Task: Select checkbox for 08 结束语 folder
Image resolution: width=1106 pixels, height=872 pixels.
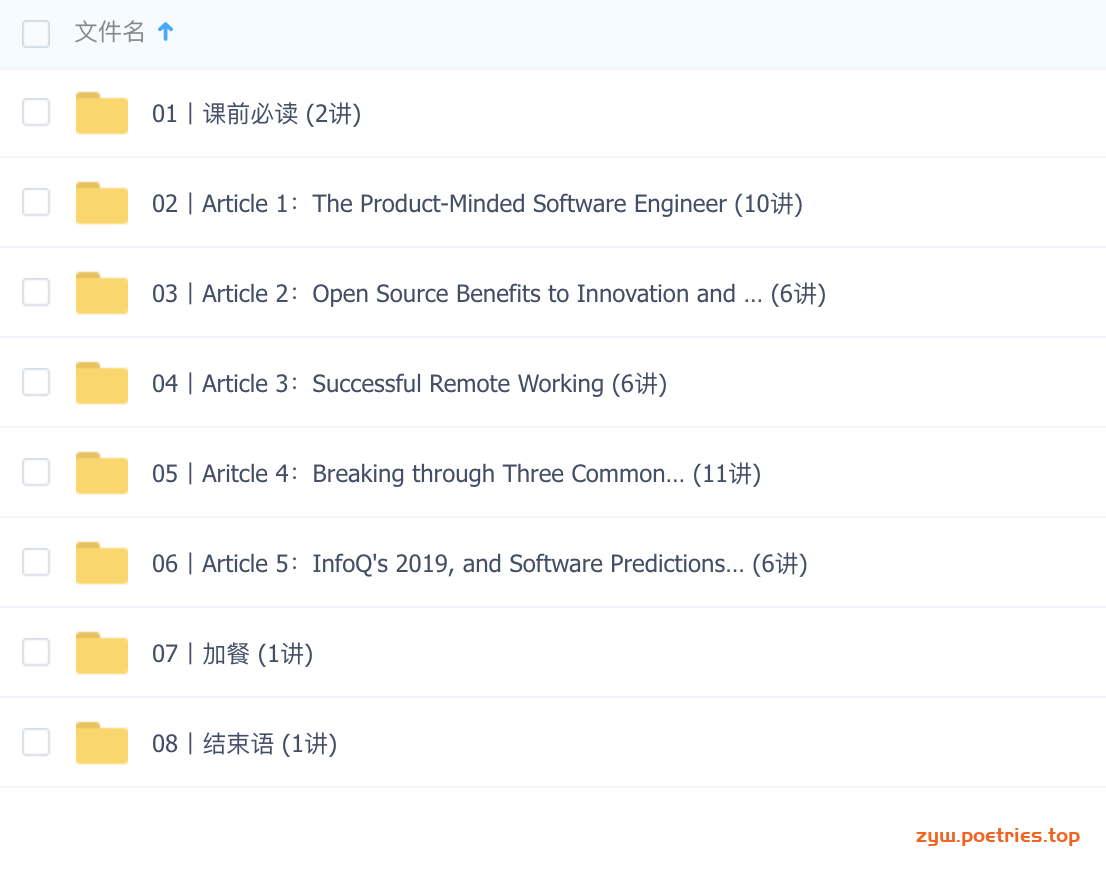Action: coord(36,742)
